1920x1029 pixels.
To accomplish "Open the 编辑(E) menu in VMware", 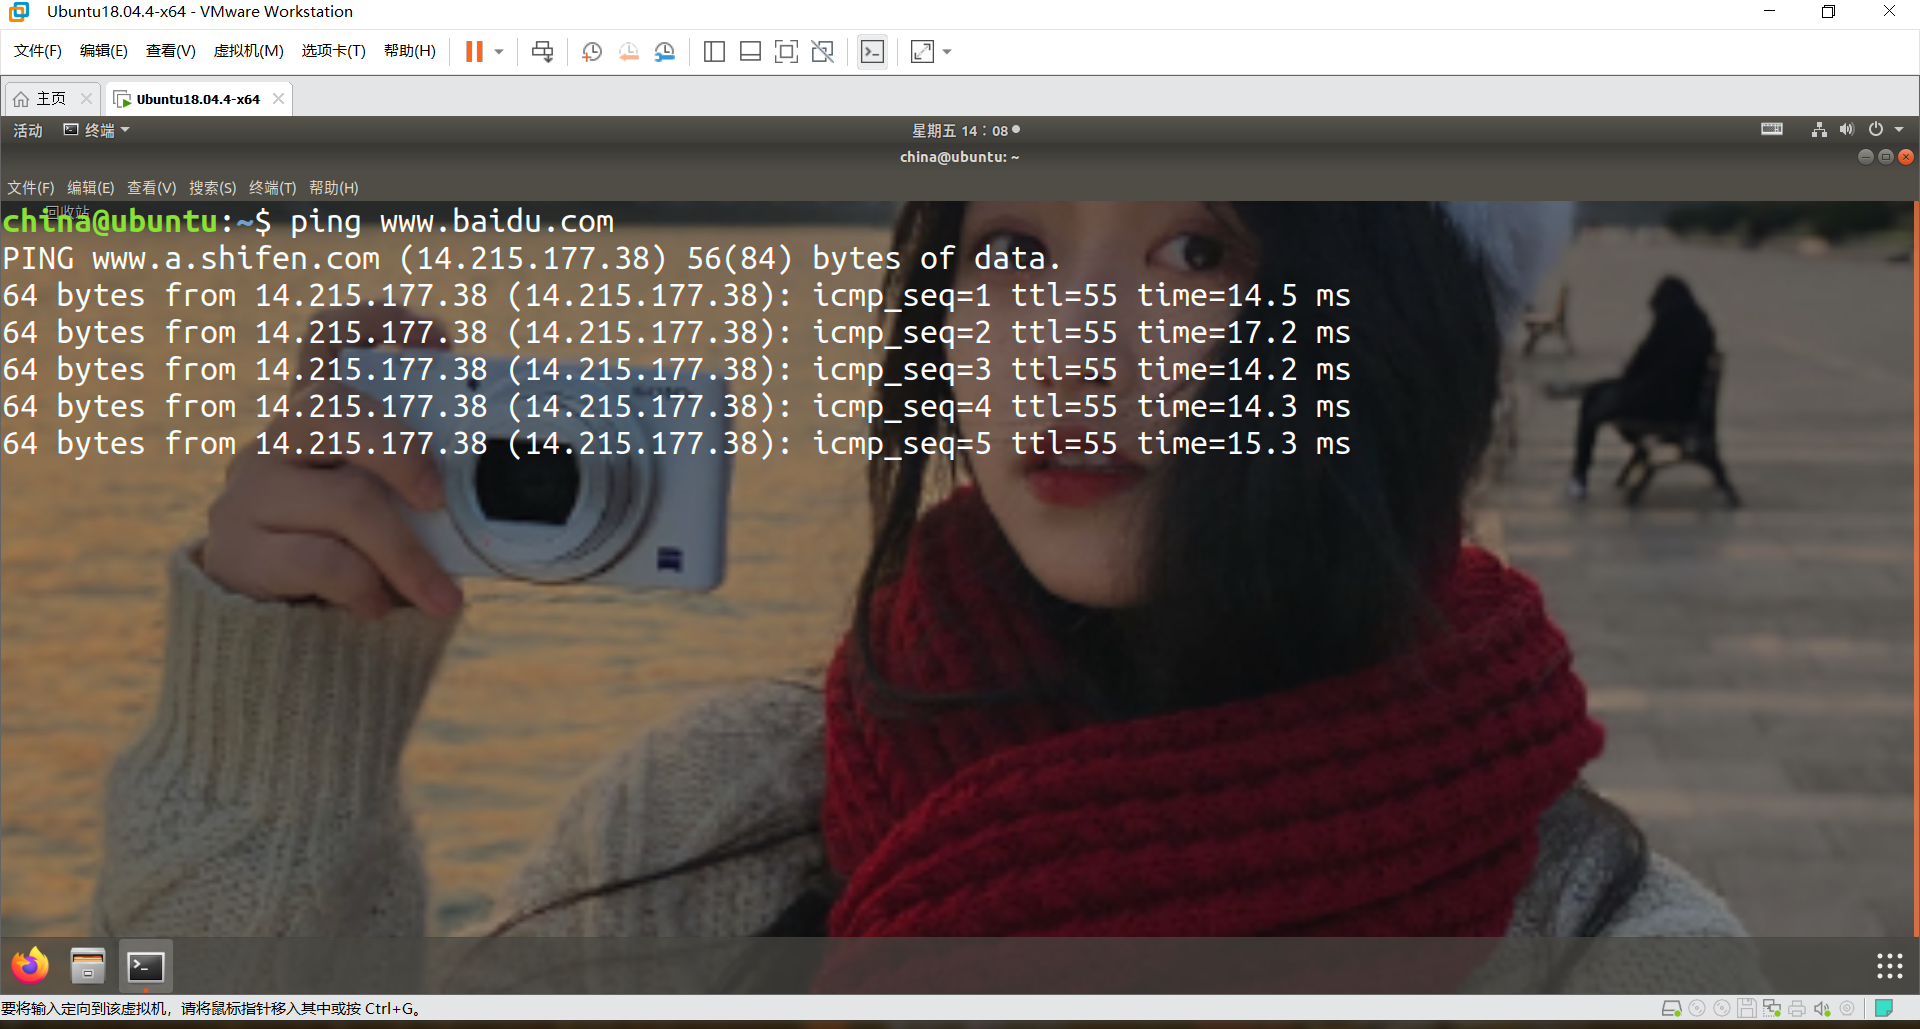I will [104, 51].
